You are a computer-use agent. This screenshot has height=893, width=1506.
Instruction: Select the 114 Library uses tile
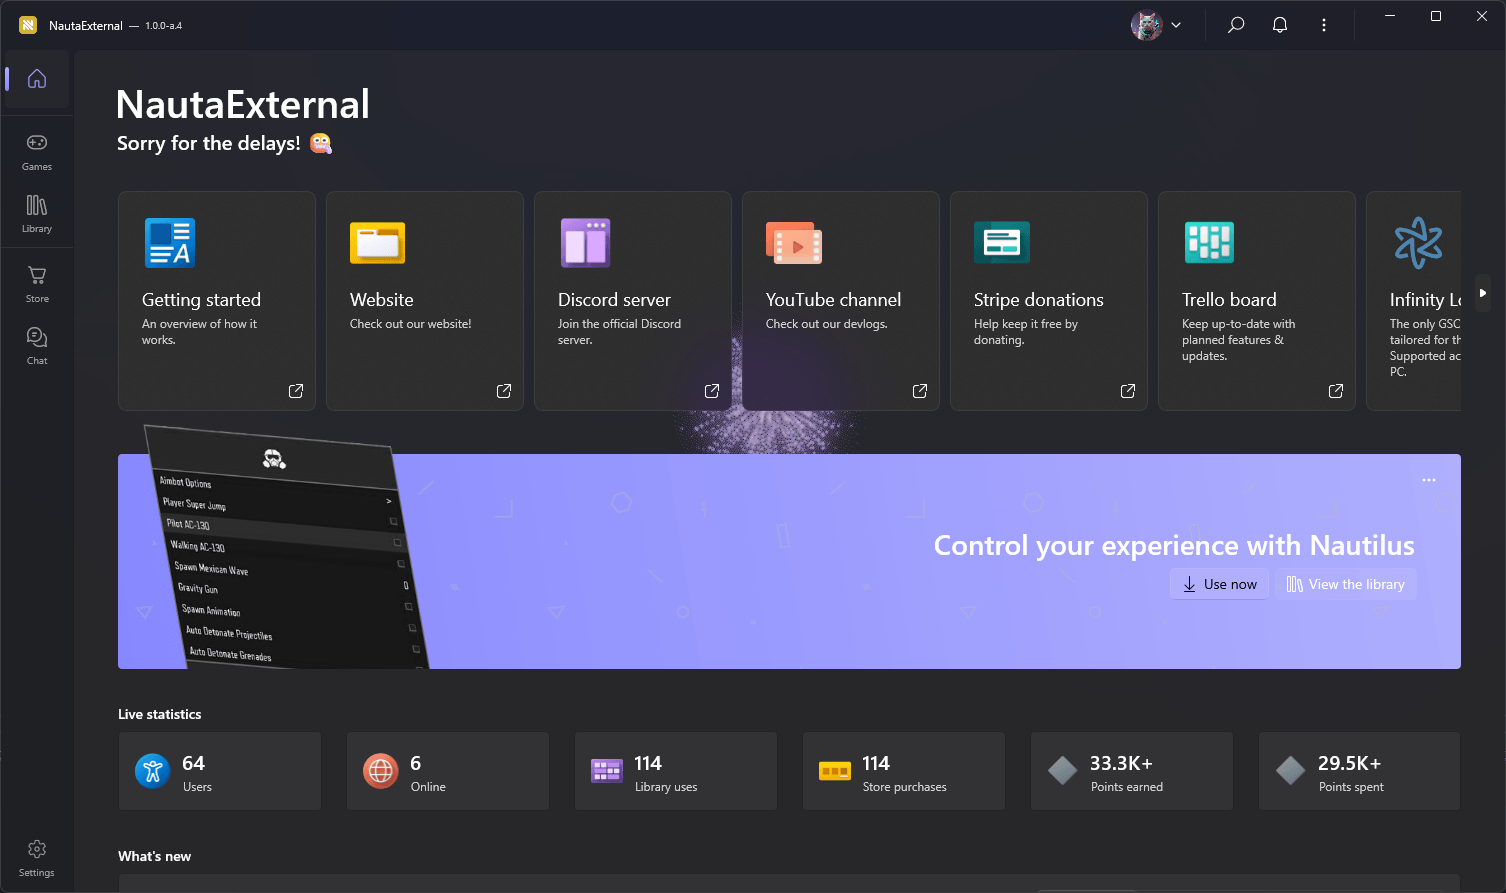tap(676, 771)
